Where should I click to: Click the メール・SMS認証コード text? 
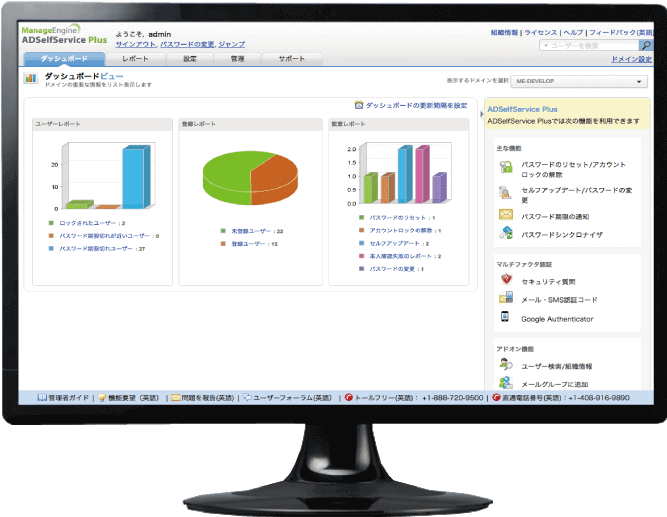559,300
